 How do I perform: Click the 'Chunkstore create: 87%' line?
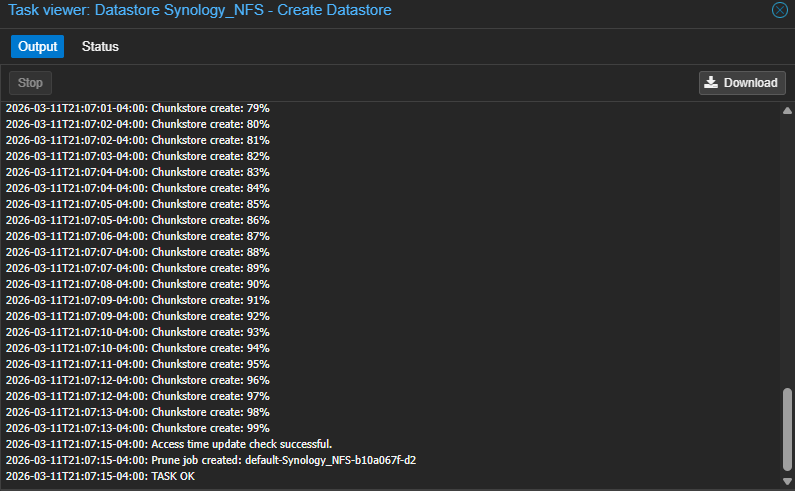pyautogui.click(x=137, y=236)
